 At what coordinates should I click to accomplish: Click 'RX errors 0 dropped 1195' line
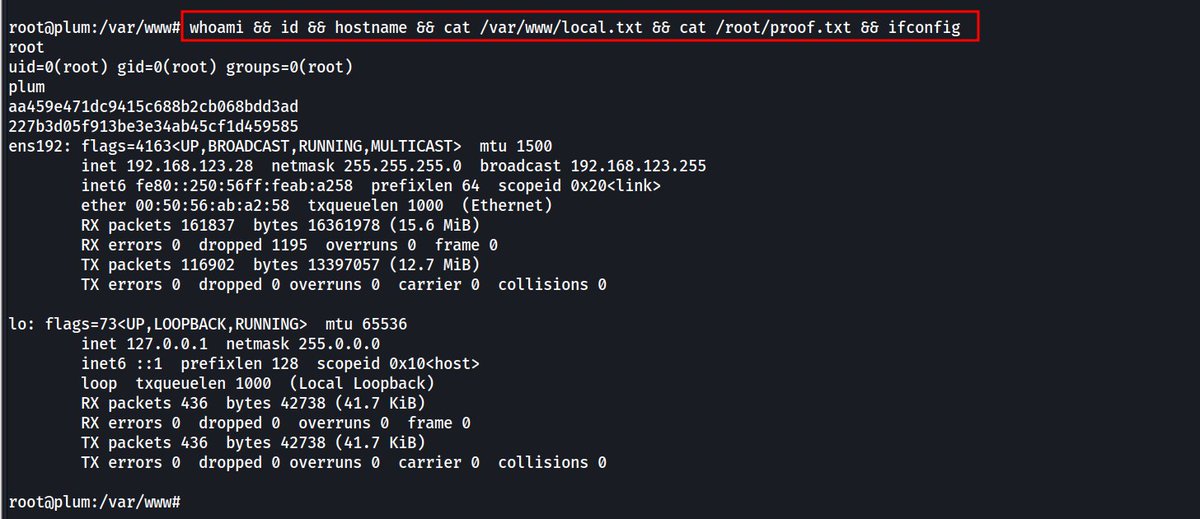point(290,245)
